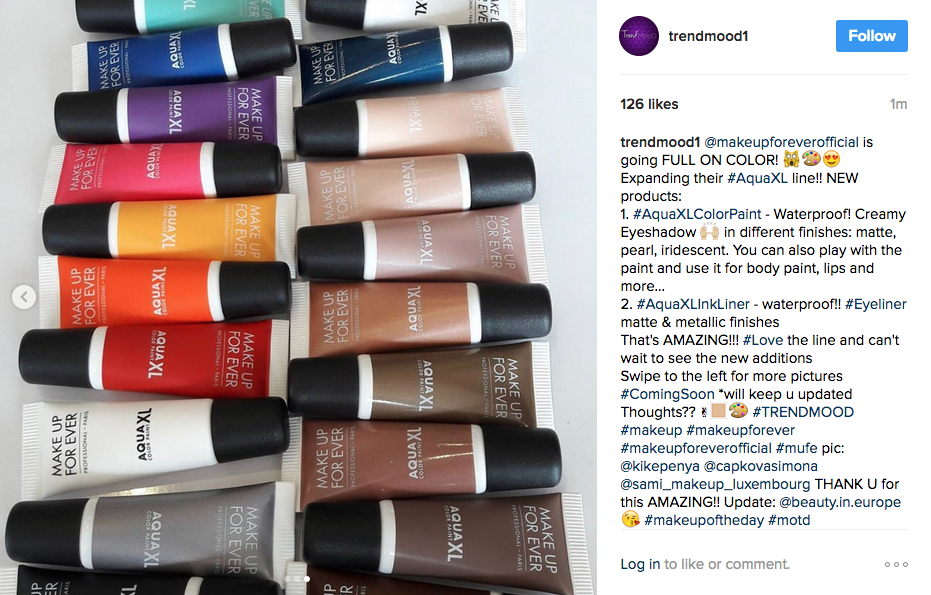This screenshot has width=931, height=595.
Task: Visit @sami_makeup_luxembourg profile mention
Action: tap(715, 484)
